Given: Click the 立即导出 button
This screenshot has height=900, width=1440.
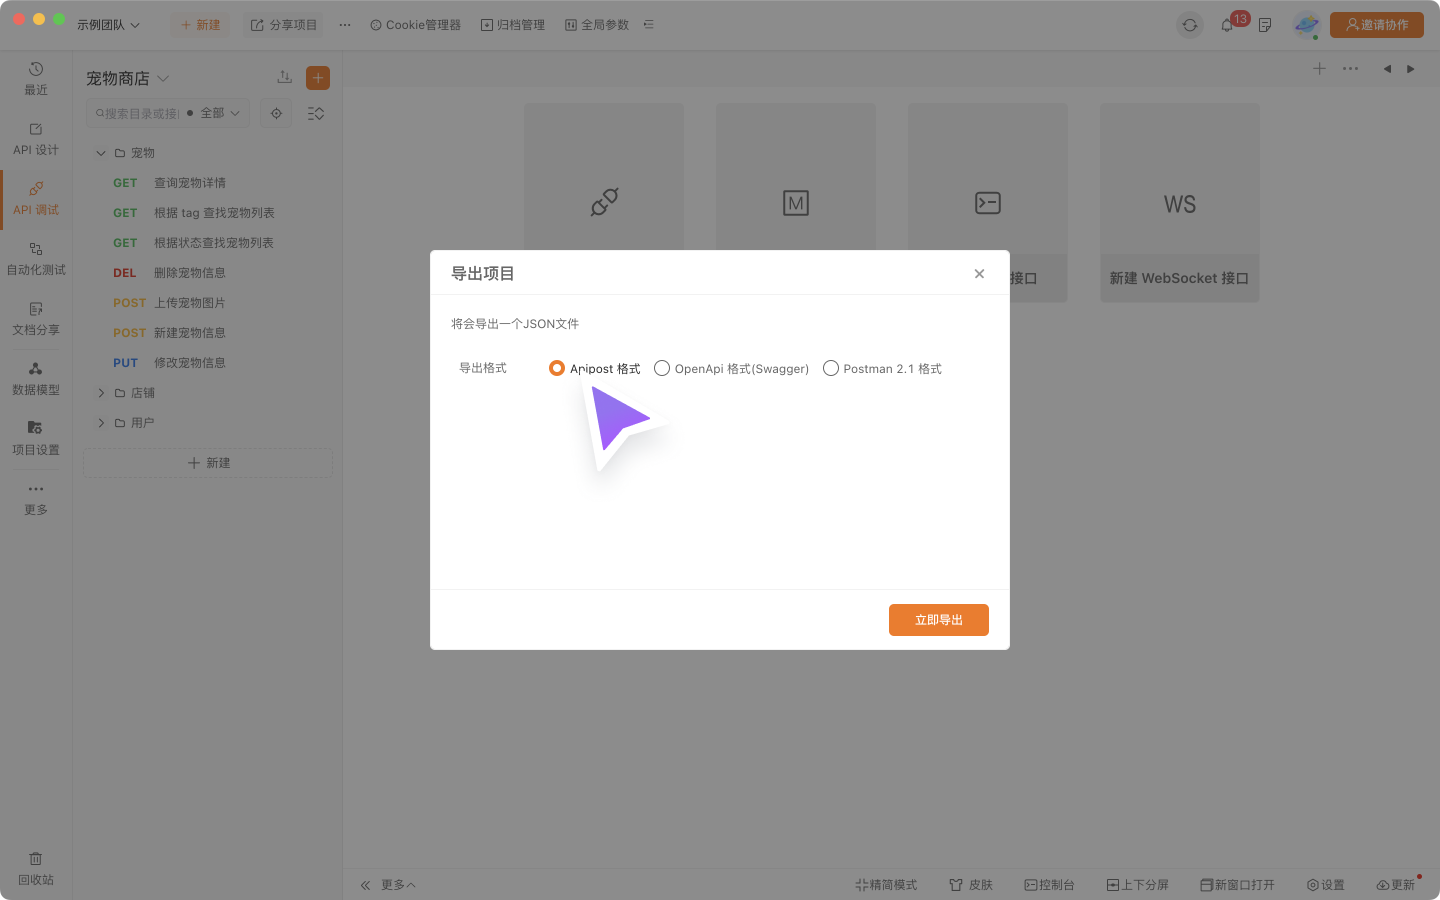Looking at the screenshot, I should click(938, 620).
